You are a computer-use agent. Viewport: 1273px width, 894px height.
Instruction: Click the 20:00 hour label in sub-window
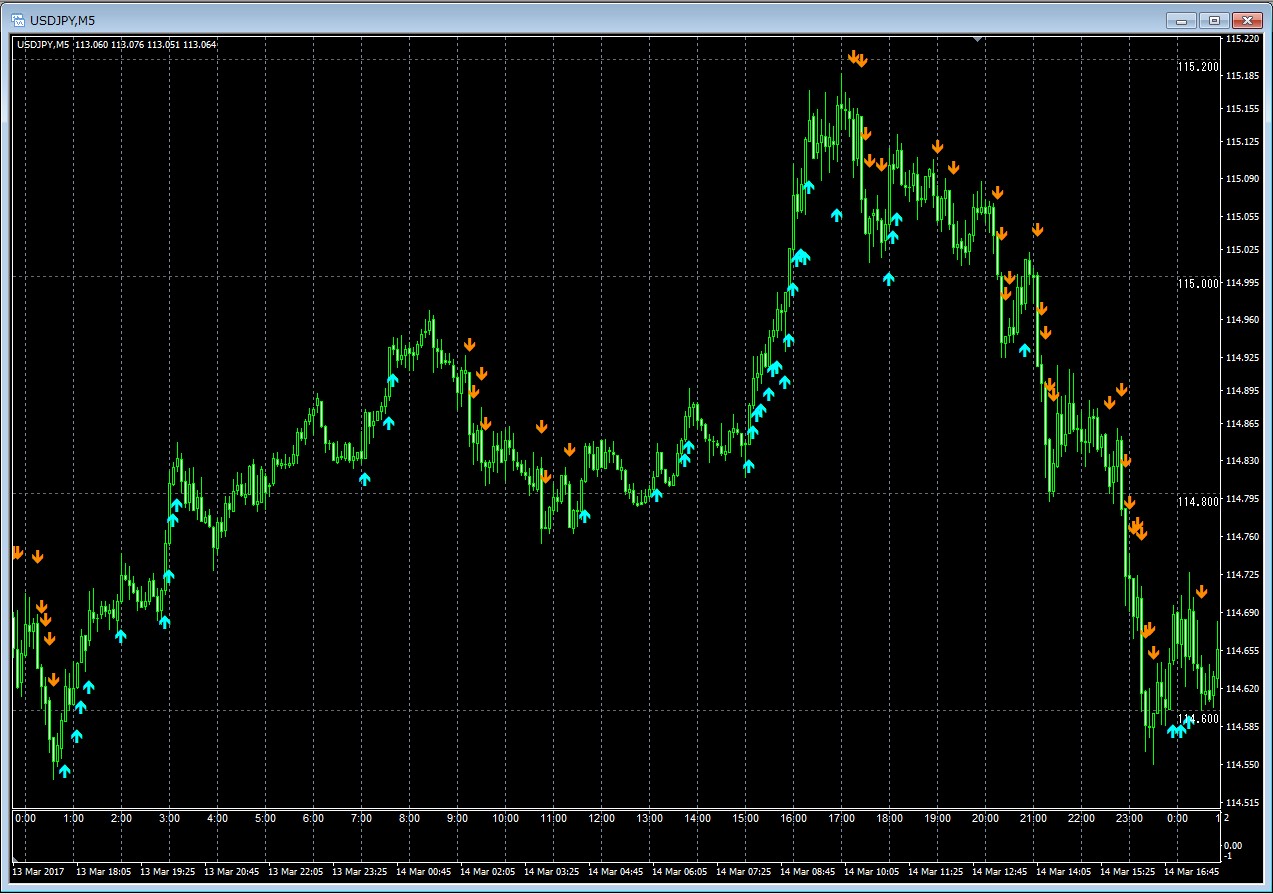coord(985,818)
